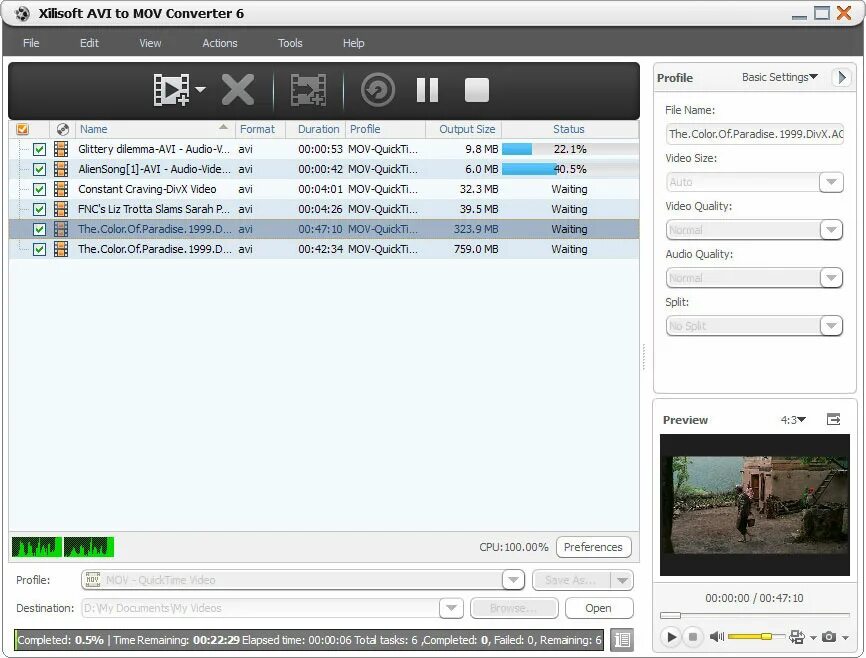Click the preview screen settings icon

tap(796, 637)
